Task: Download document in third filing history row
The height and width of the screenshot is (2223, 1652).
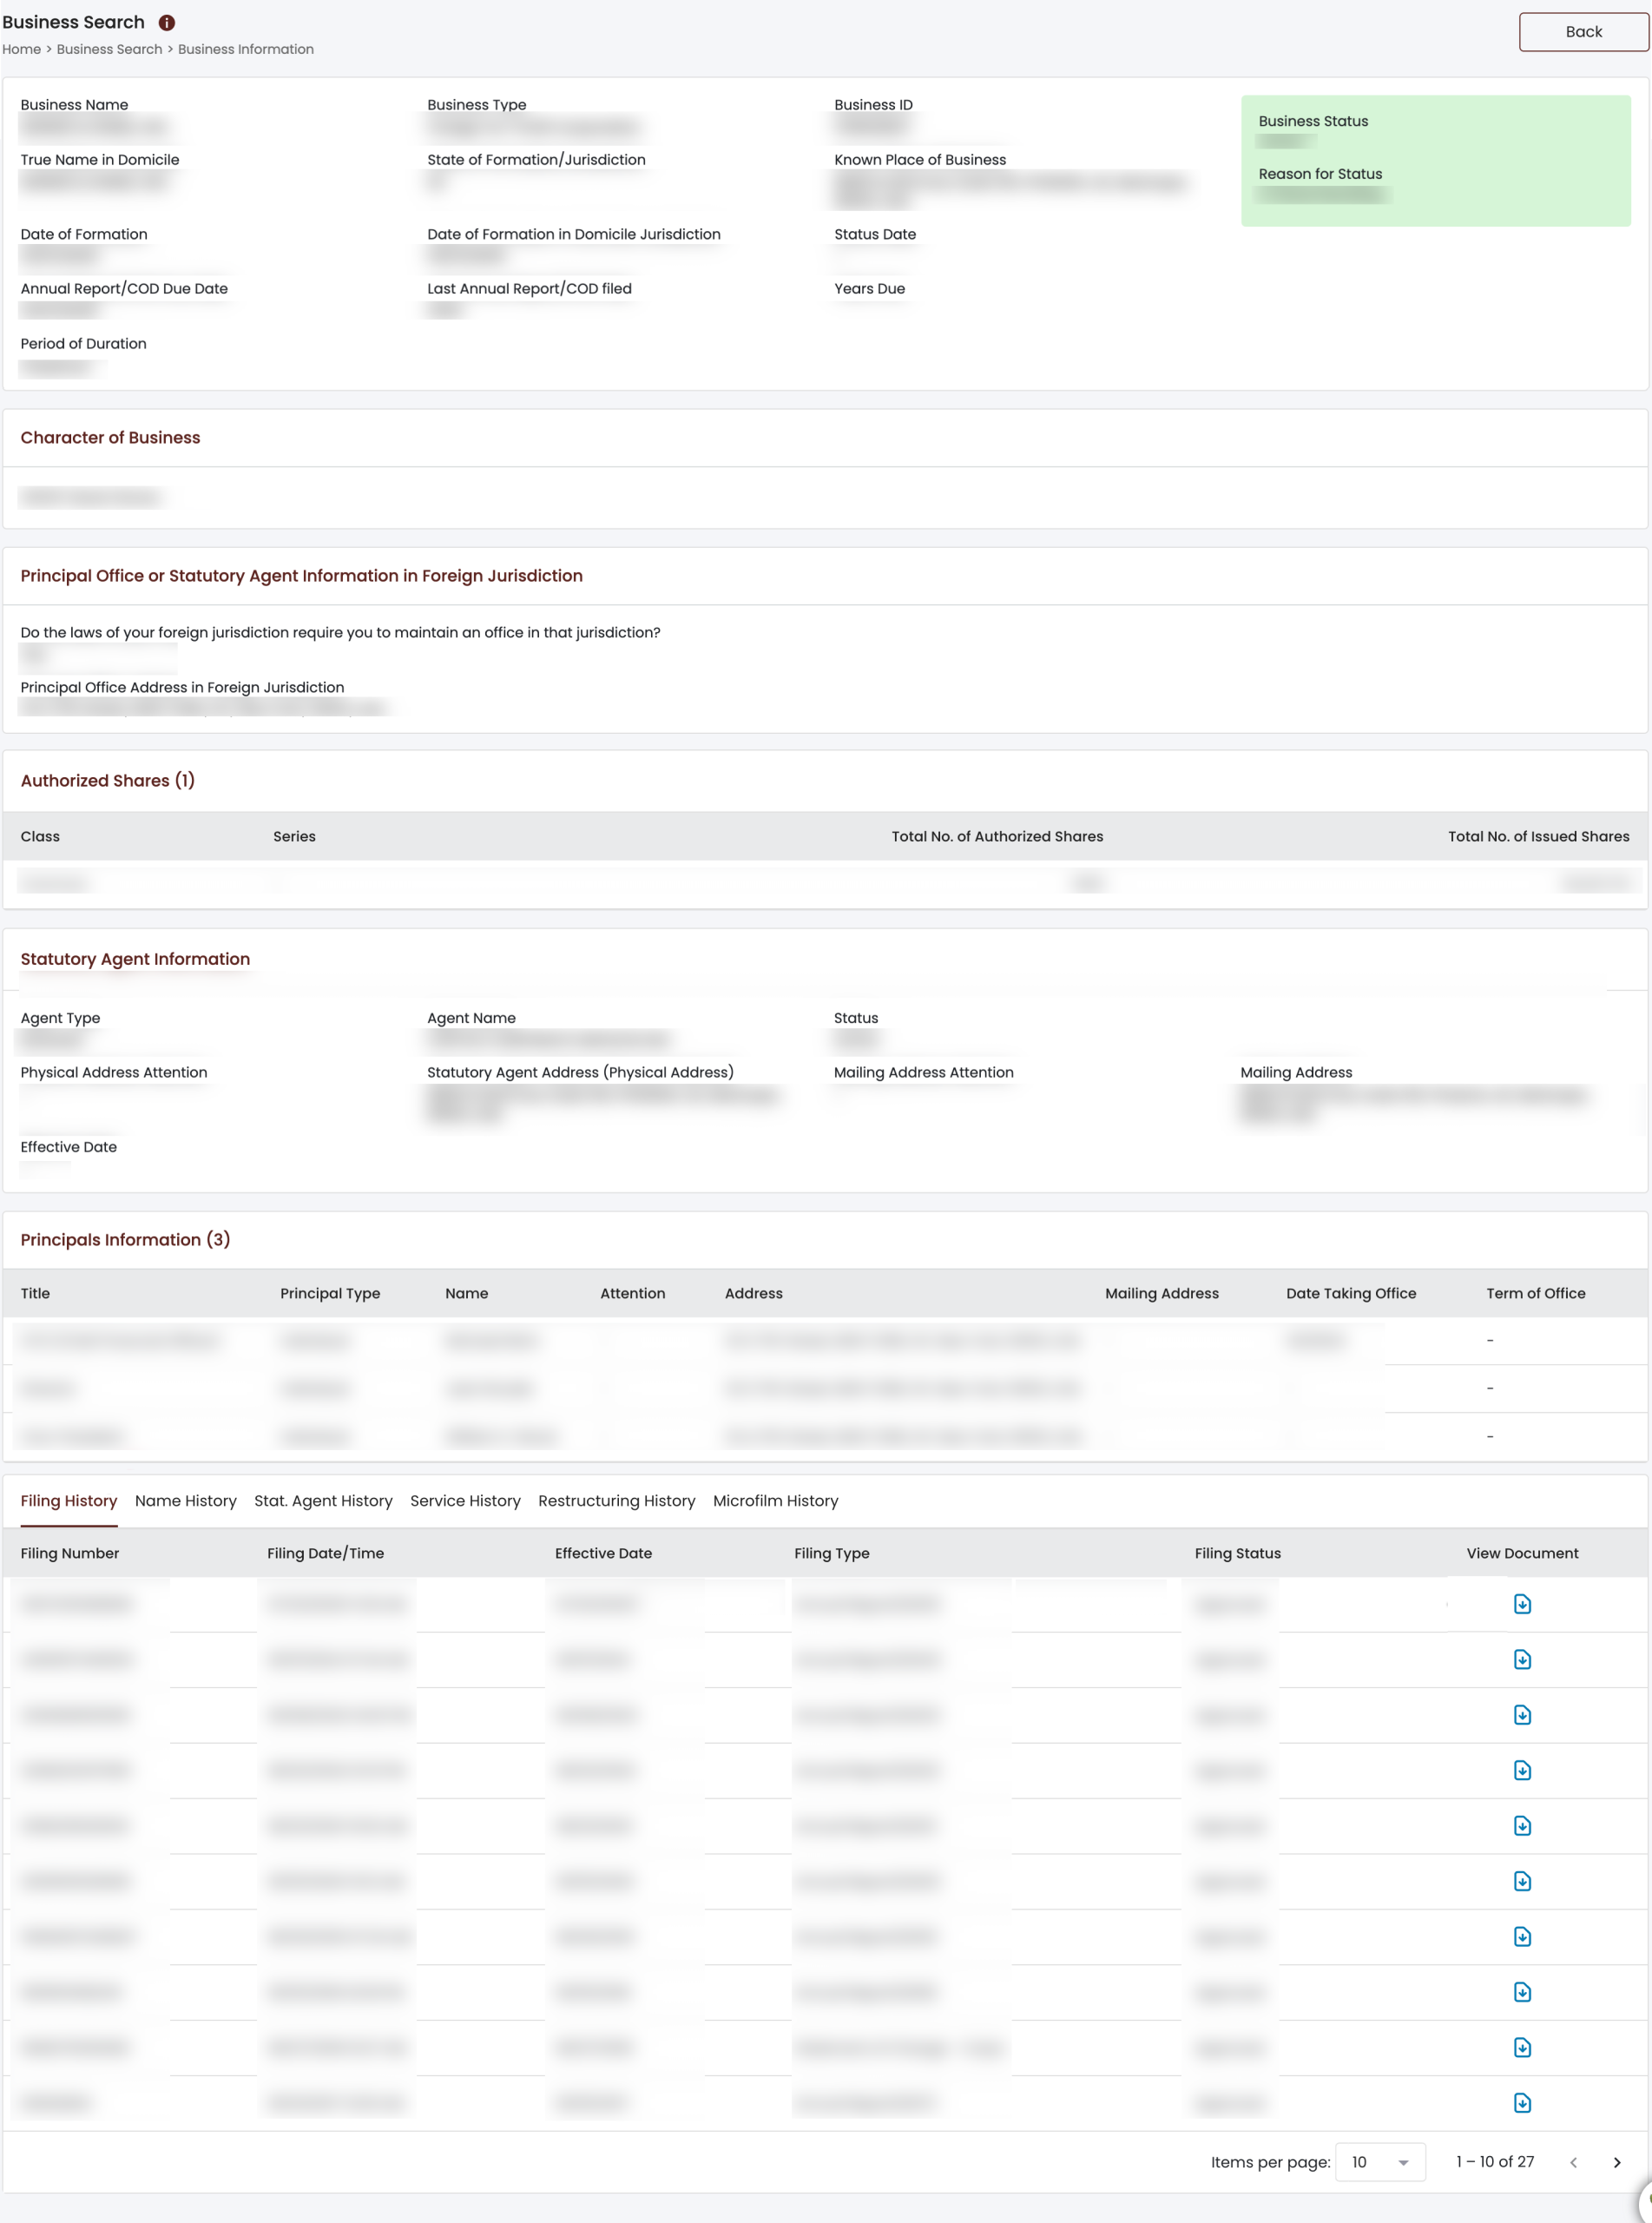Action: [x=1522, y=1715]
